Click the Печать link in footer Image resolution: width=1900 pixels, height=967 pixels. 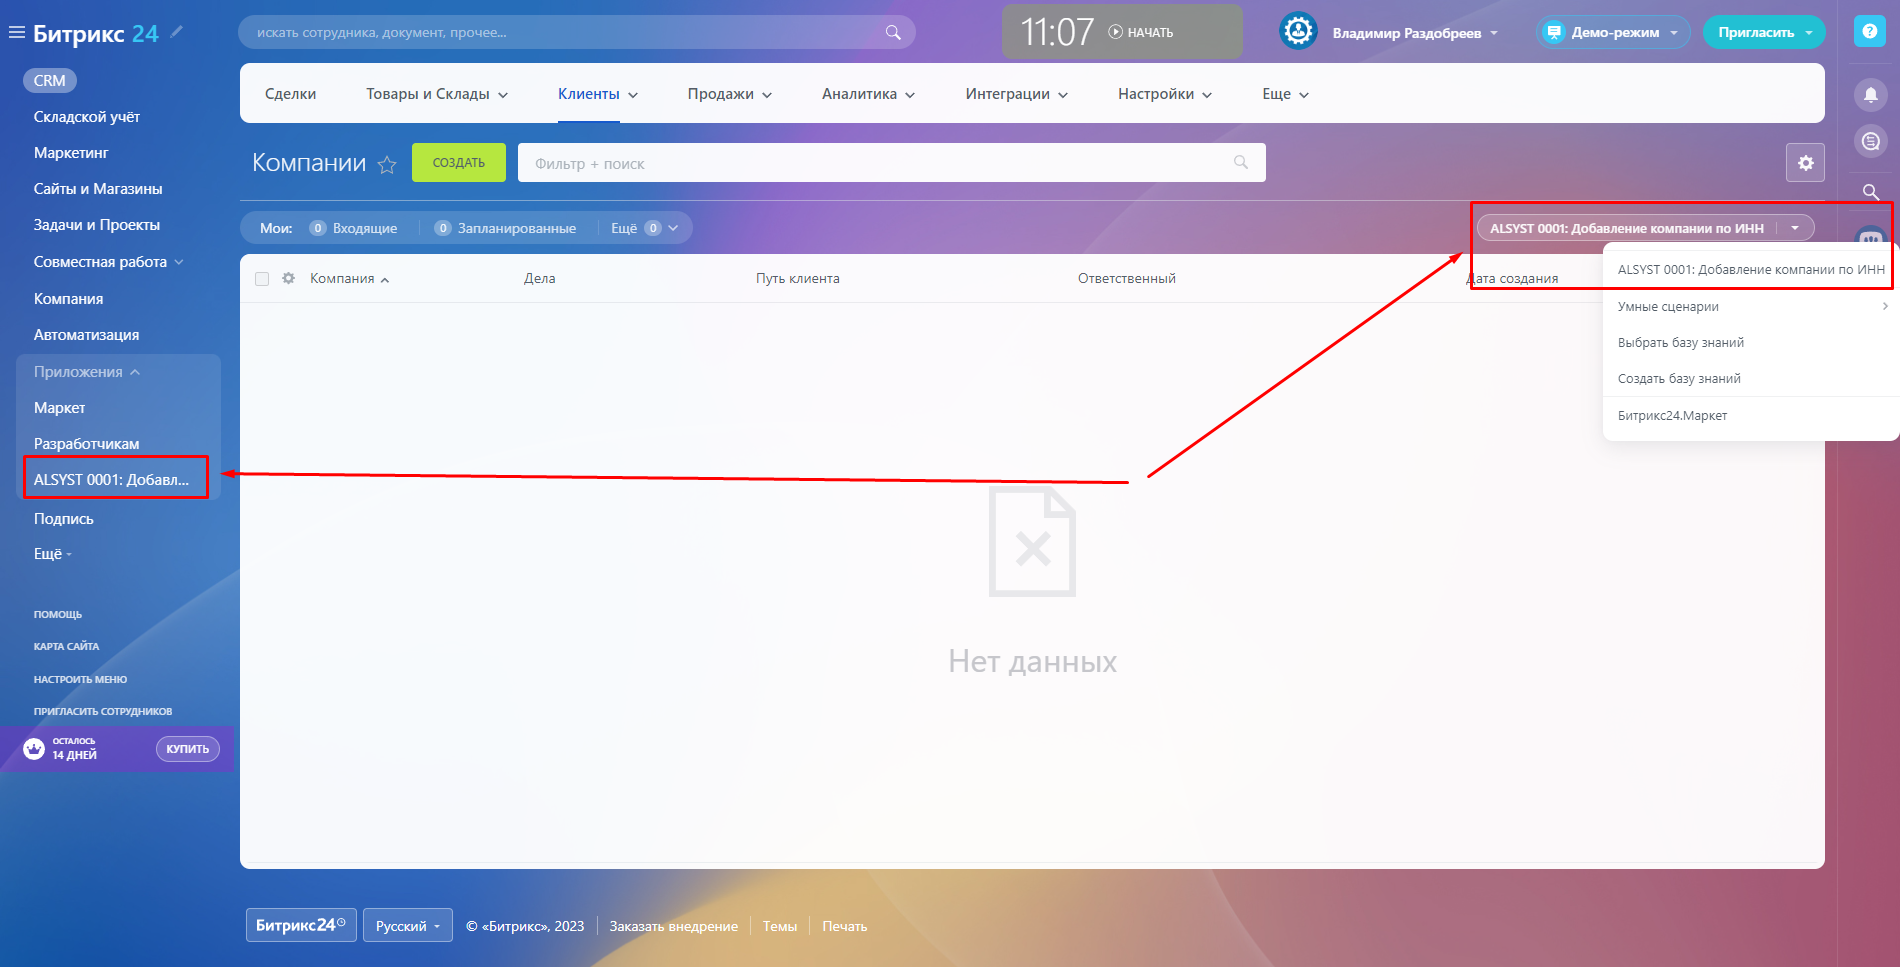pos(845,926)
